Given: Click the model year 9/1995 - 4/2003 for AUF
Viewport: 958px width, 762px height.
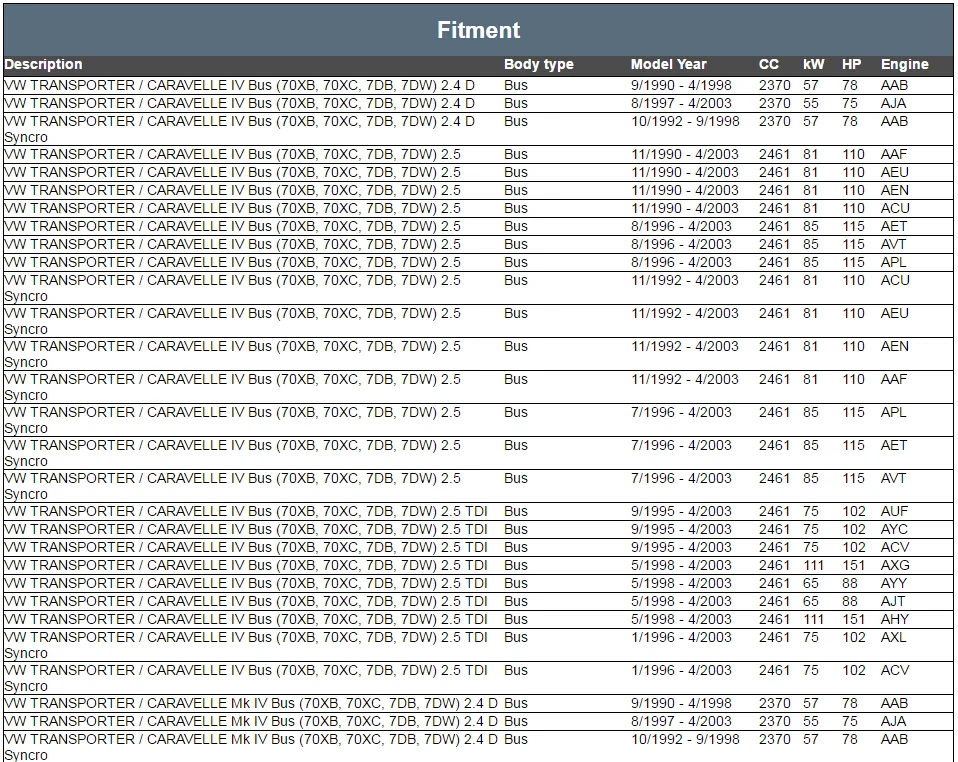Looking at the screenshot, I should click(681, 511).
